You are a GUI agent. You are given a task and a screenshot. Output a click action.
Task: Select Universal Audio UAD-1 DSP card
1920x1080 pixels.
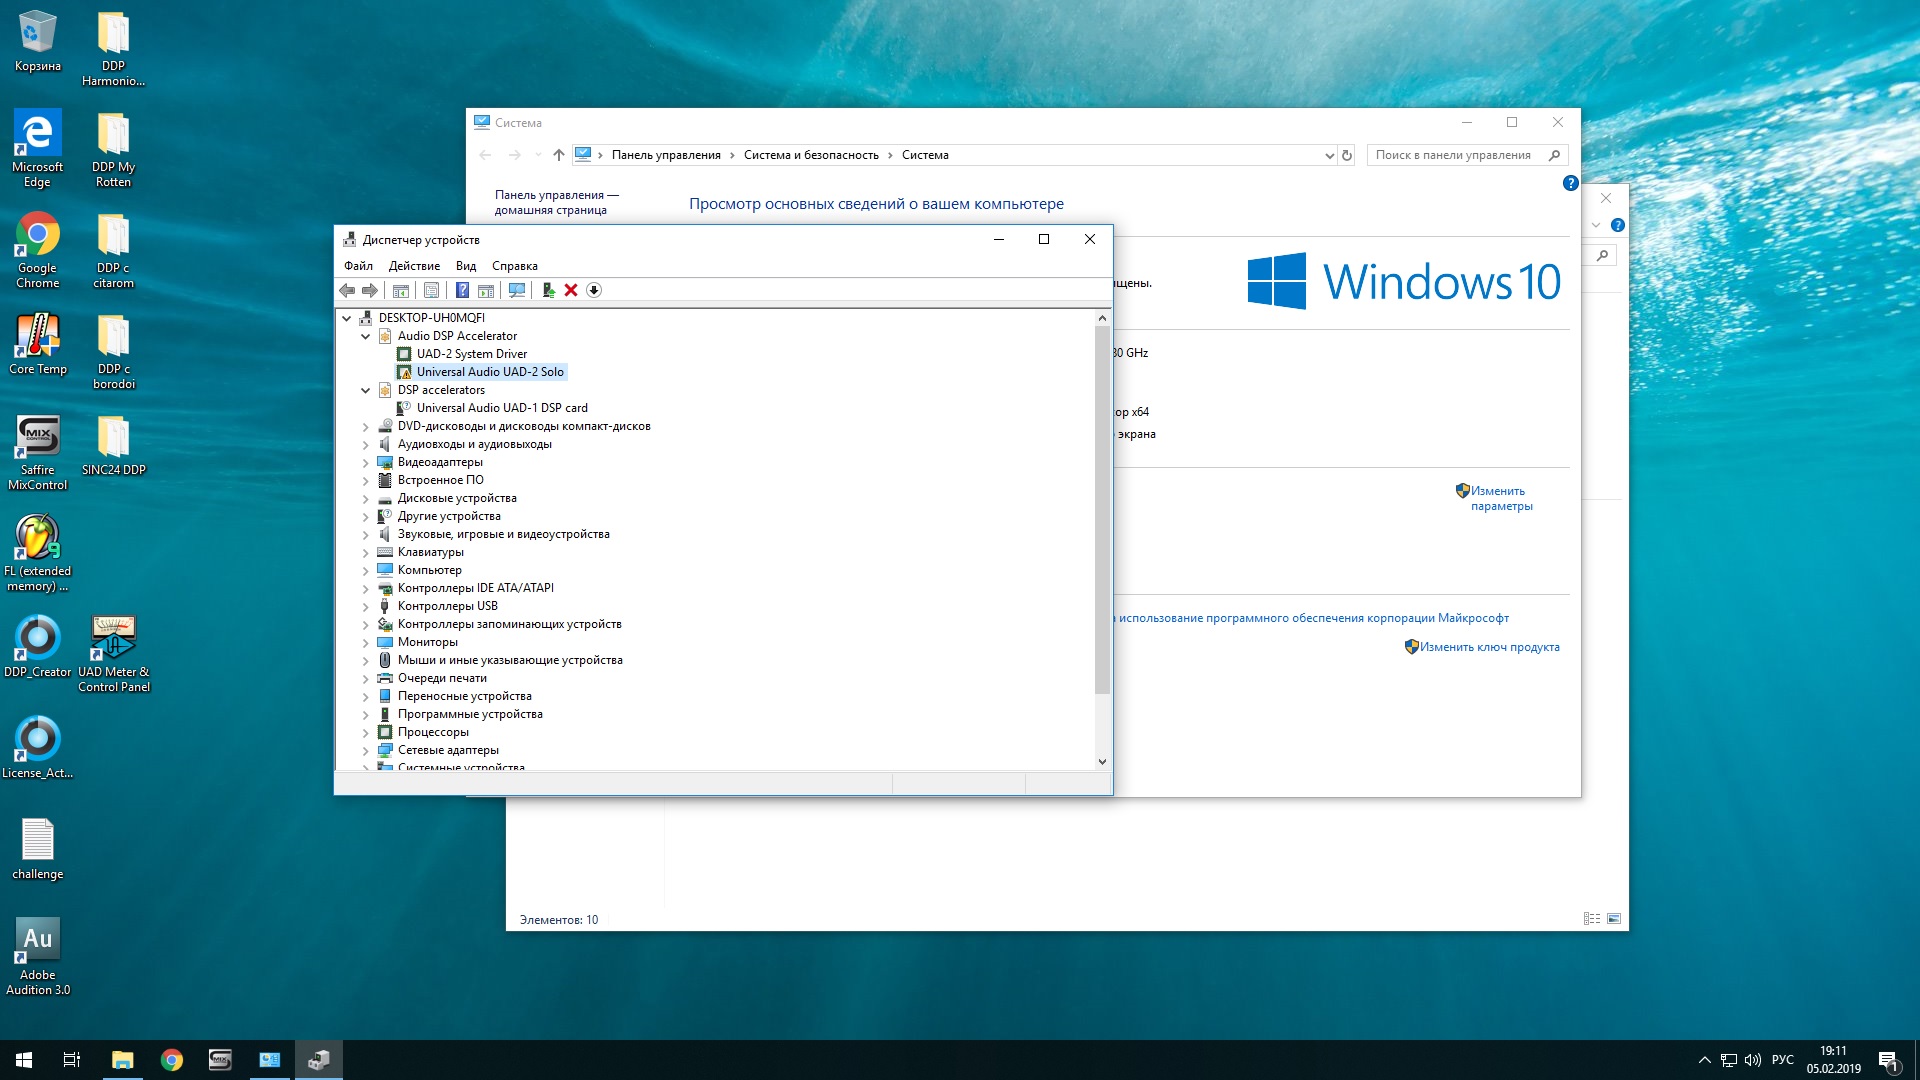(x=501, y=408)
